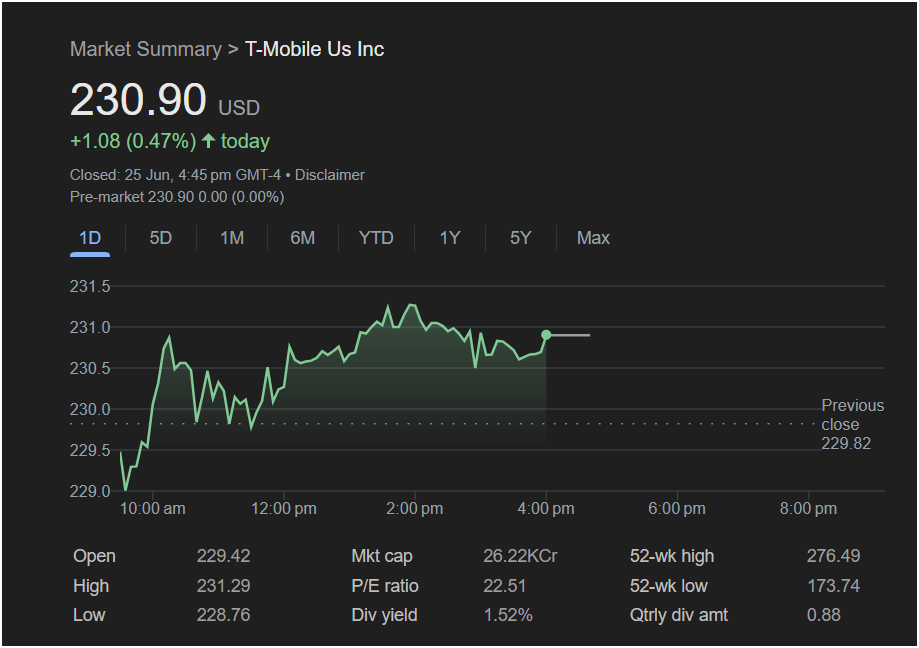
Task: Click the USD currency label
Action: click(239, 108)
